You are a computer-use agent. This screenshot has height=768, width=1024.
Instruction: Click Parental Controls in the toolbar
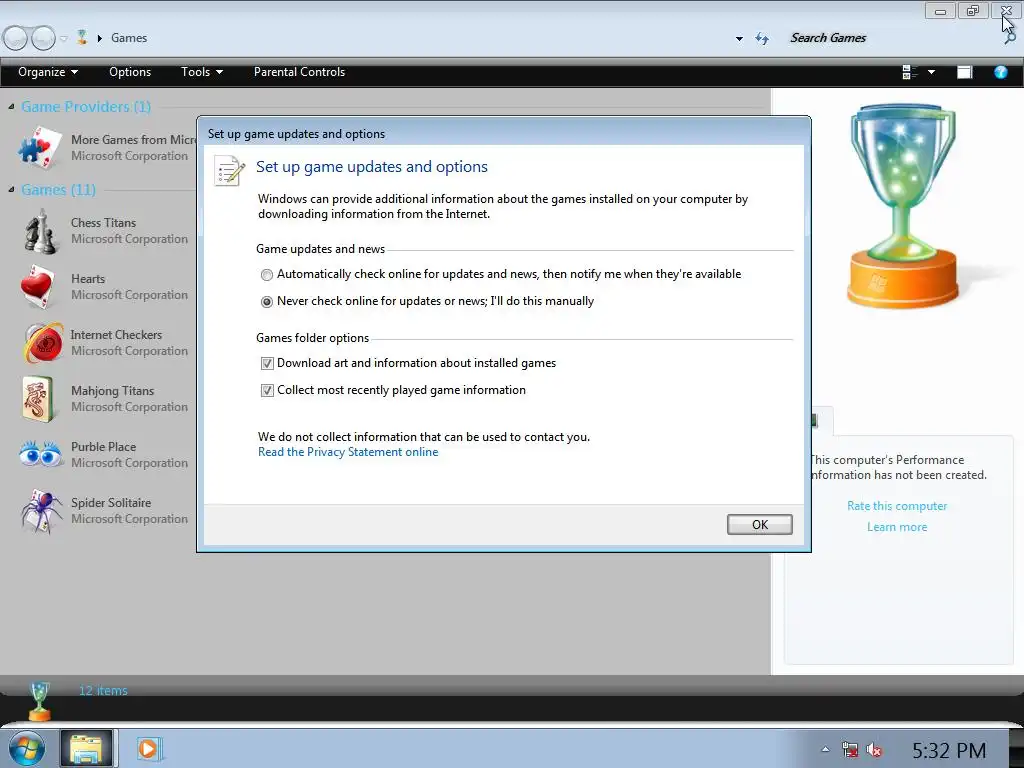[299, 72]
